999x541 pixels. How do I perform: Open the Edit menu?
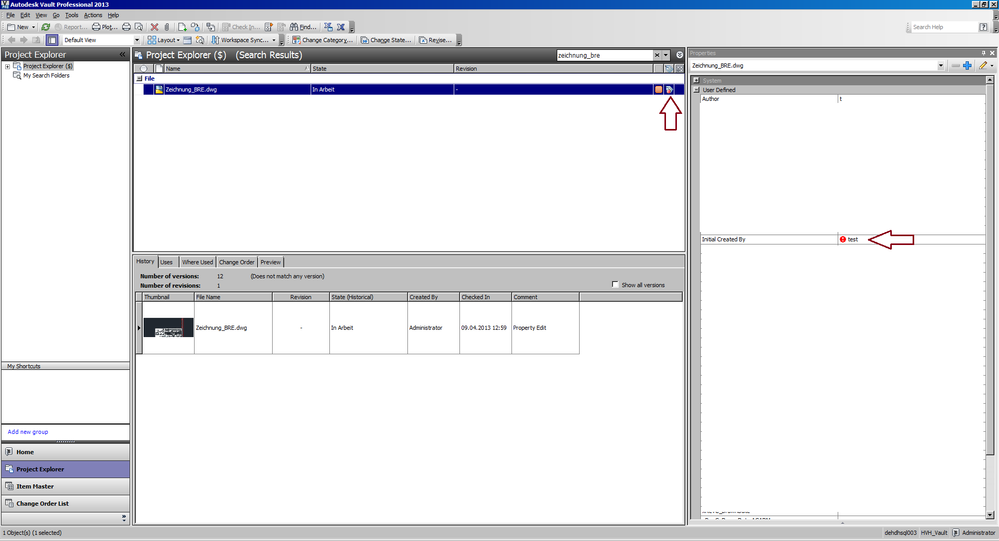(25, 15)
